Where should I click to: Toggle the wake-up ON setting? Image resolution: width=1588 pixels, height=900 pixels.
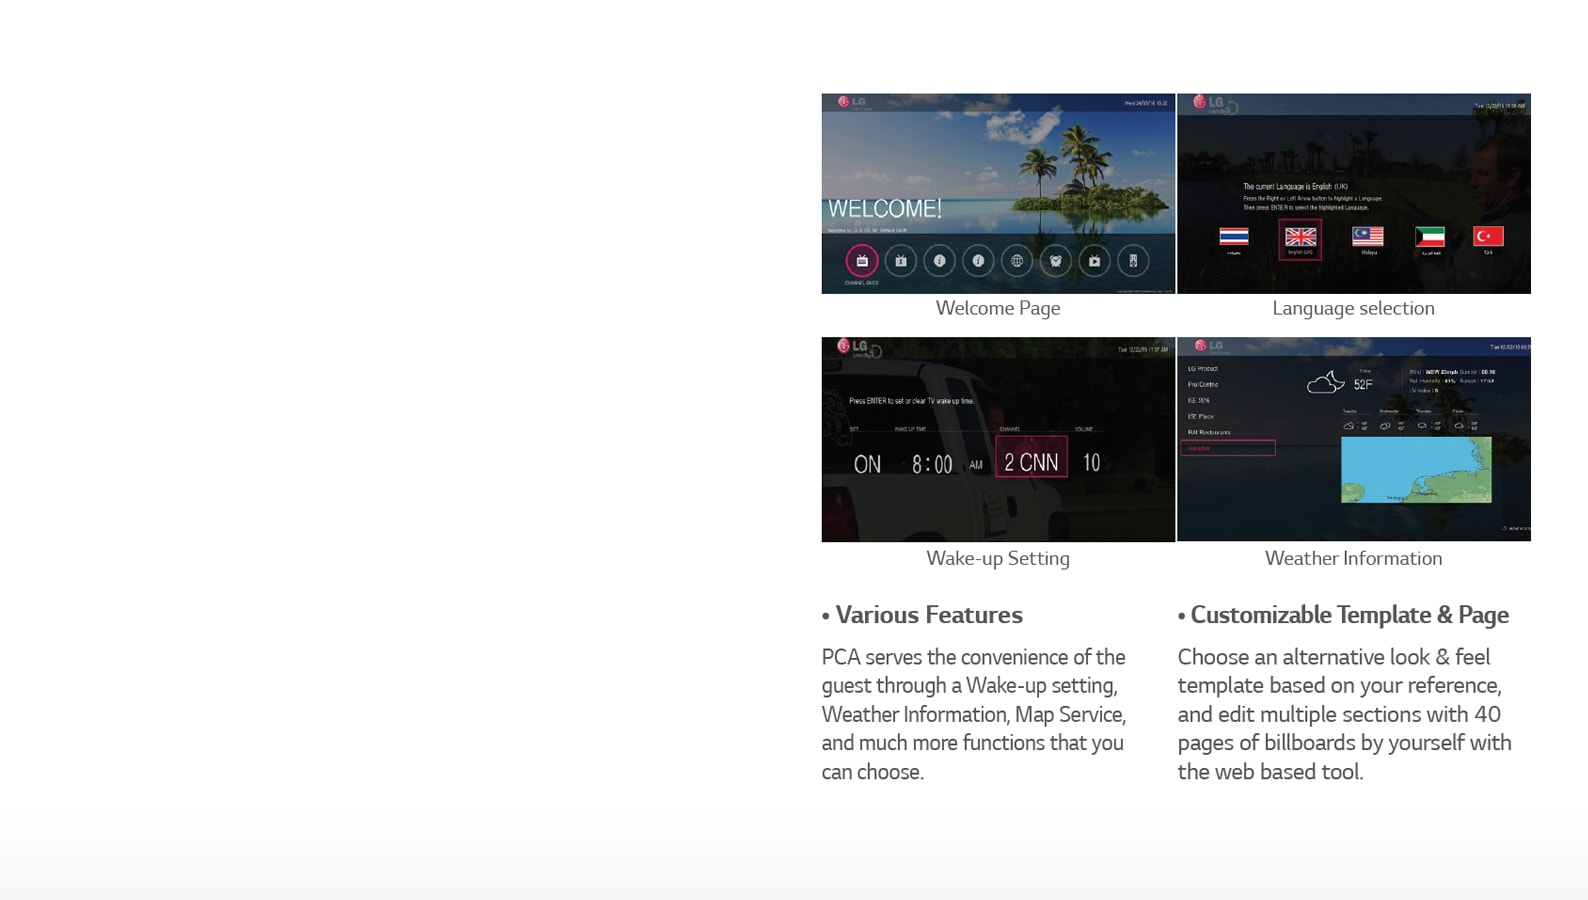[x=867, y=464]
